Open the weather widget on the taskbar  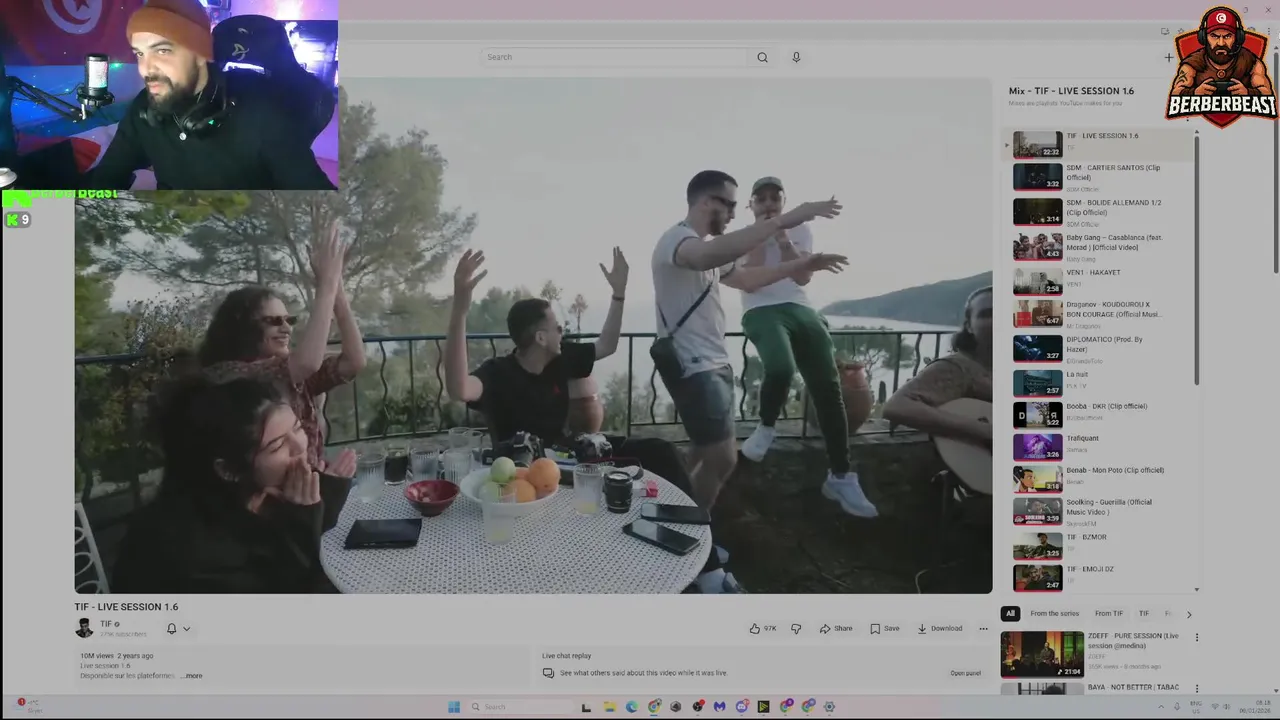(30, 706)
